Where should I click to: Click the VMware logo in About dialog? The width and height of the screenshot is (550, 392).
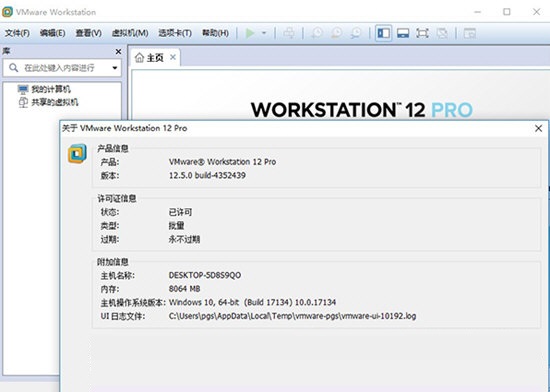77,154
